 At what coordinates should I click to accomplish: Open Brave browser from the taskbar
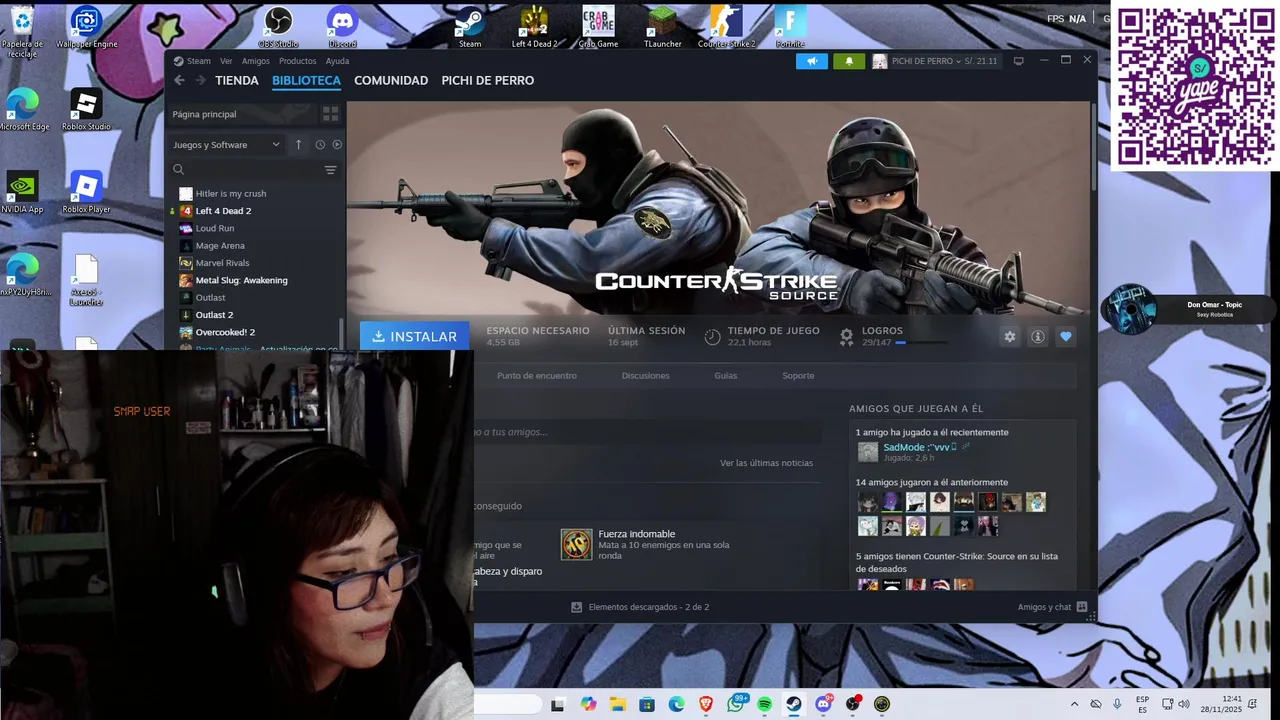tap(706, 704)
